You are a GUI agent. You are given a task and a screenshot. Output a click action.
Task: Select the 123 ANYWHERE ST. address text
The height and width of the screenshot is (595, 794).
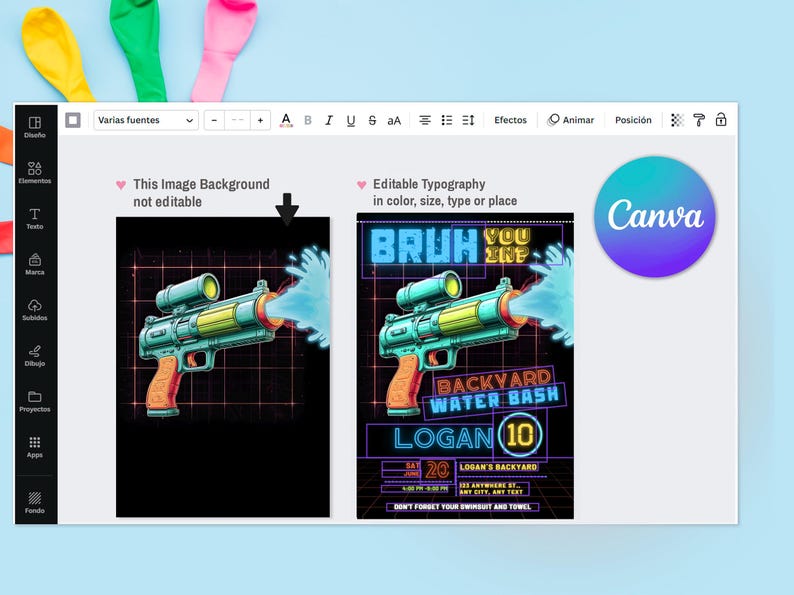493,489
